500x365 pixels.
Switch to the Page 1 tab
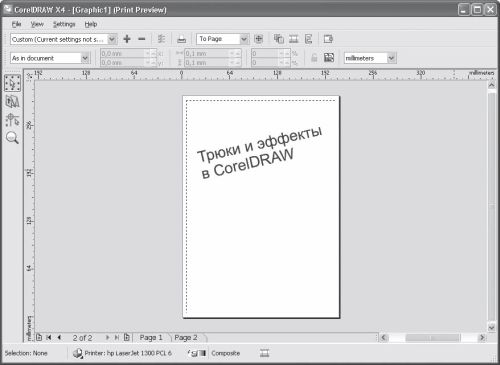point(151,338)
